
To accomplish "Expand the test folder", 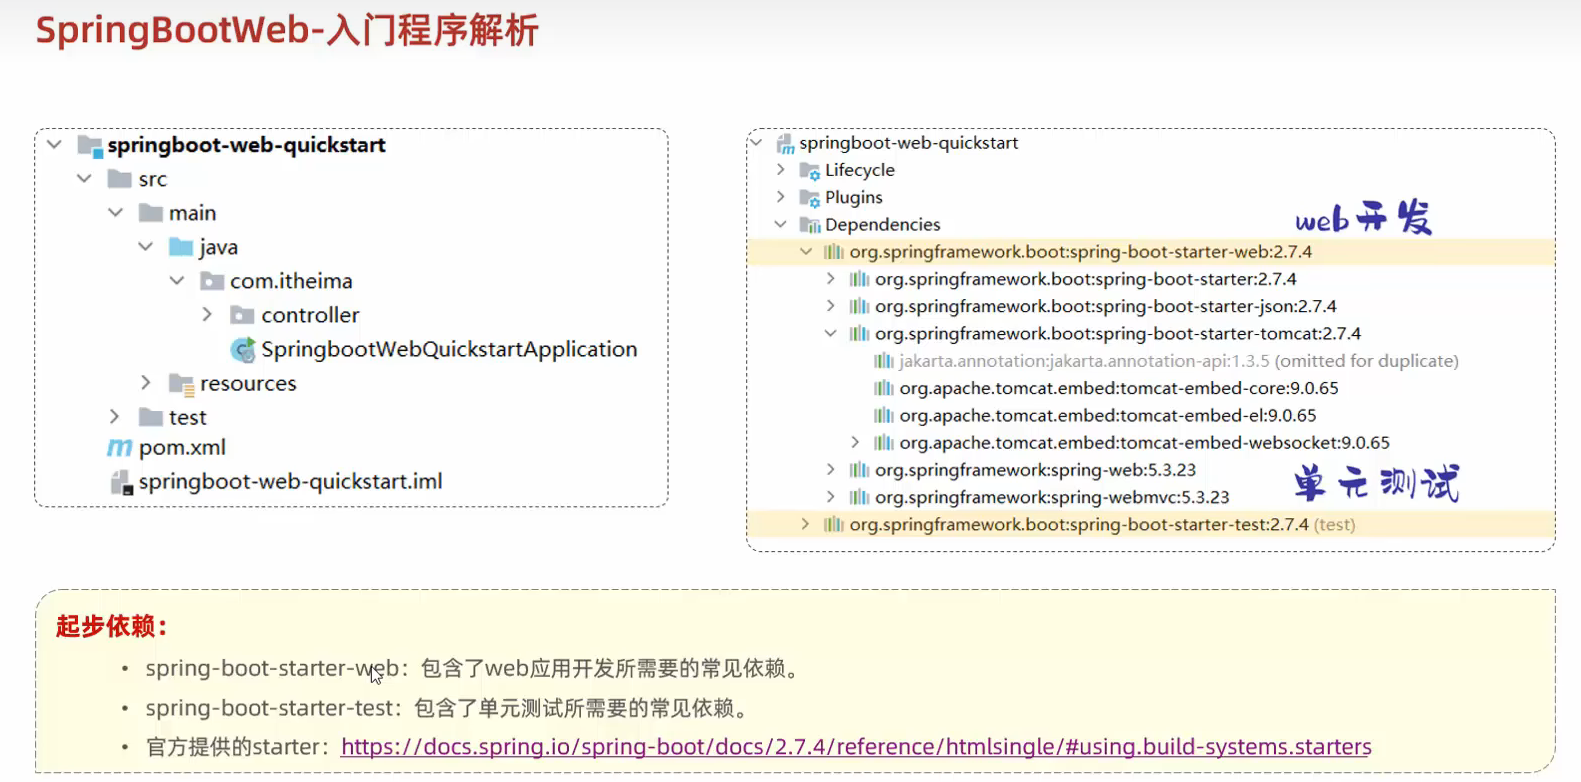I will (x=114, y=417).
